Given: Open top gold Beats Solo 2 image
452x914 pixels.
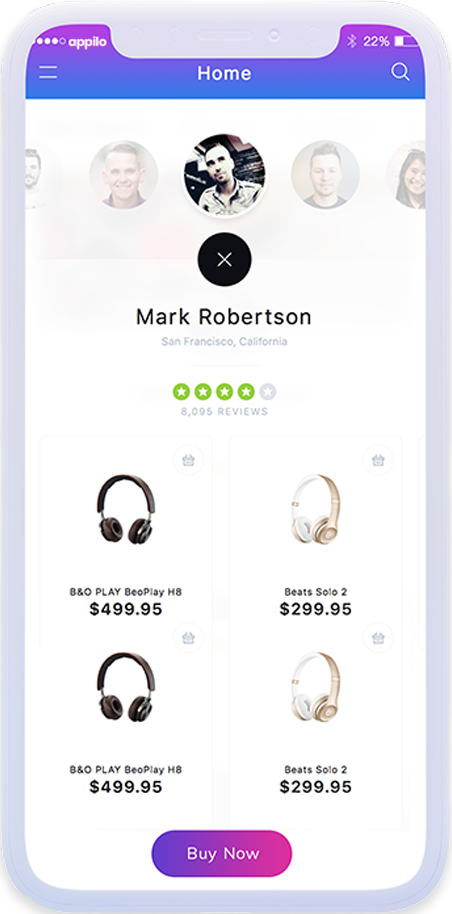Looking at the screenshot, I should point(316,509).
